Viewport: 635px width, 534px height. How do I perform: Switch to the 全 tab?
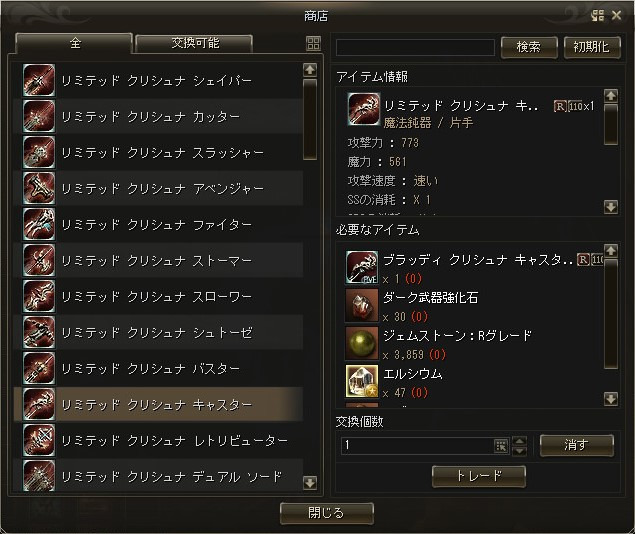click(74, 43)
